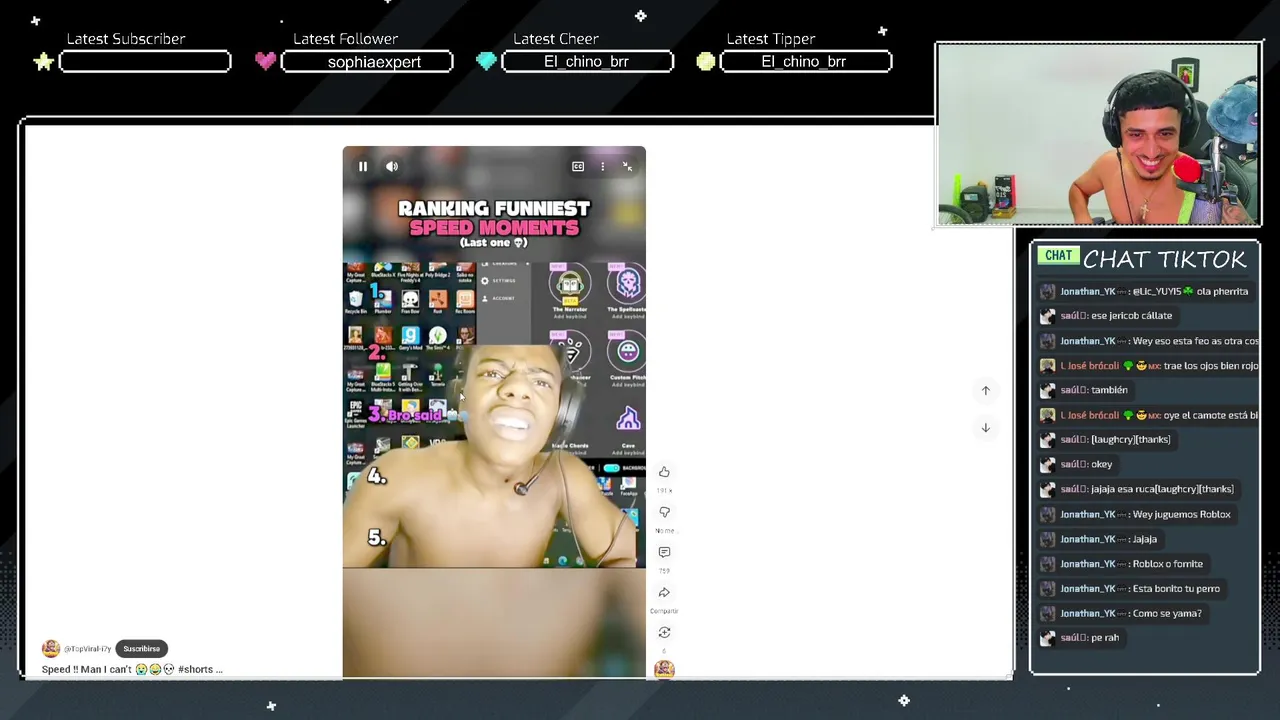Click the yellow coin icon beside Latest Tipper

tap(706, 61)
